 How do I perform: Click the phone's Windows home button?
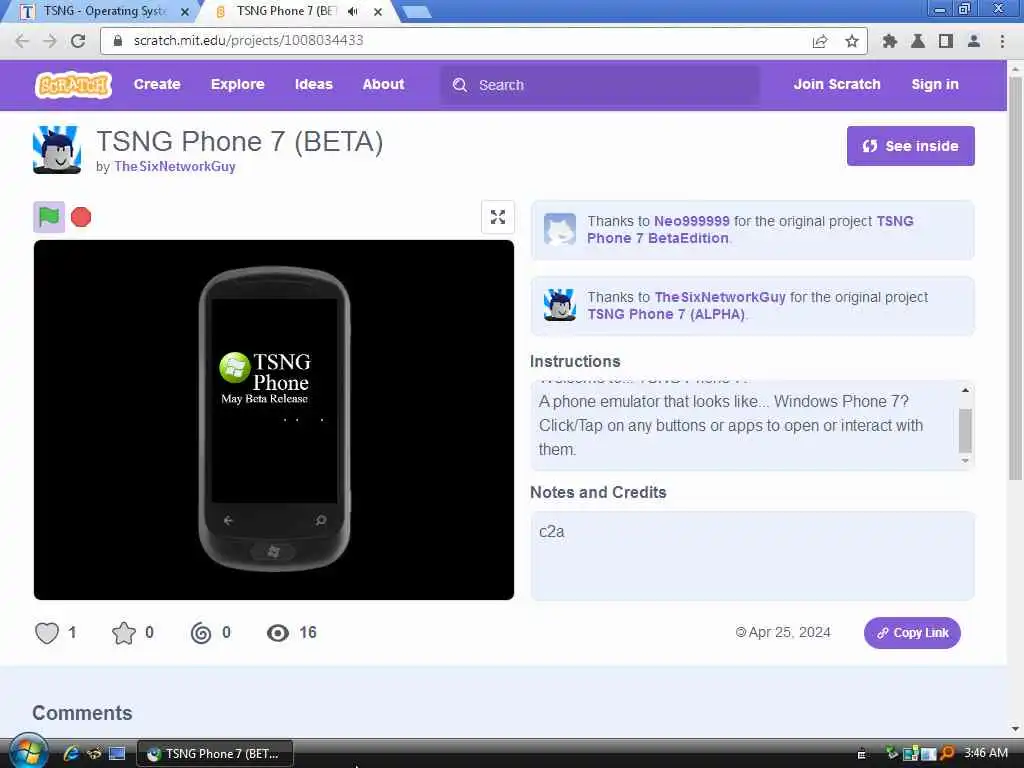[274, 552]
